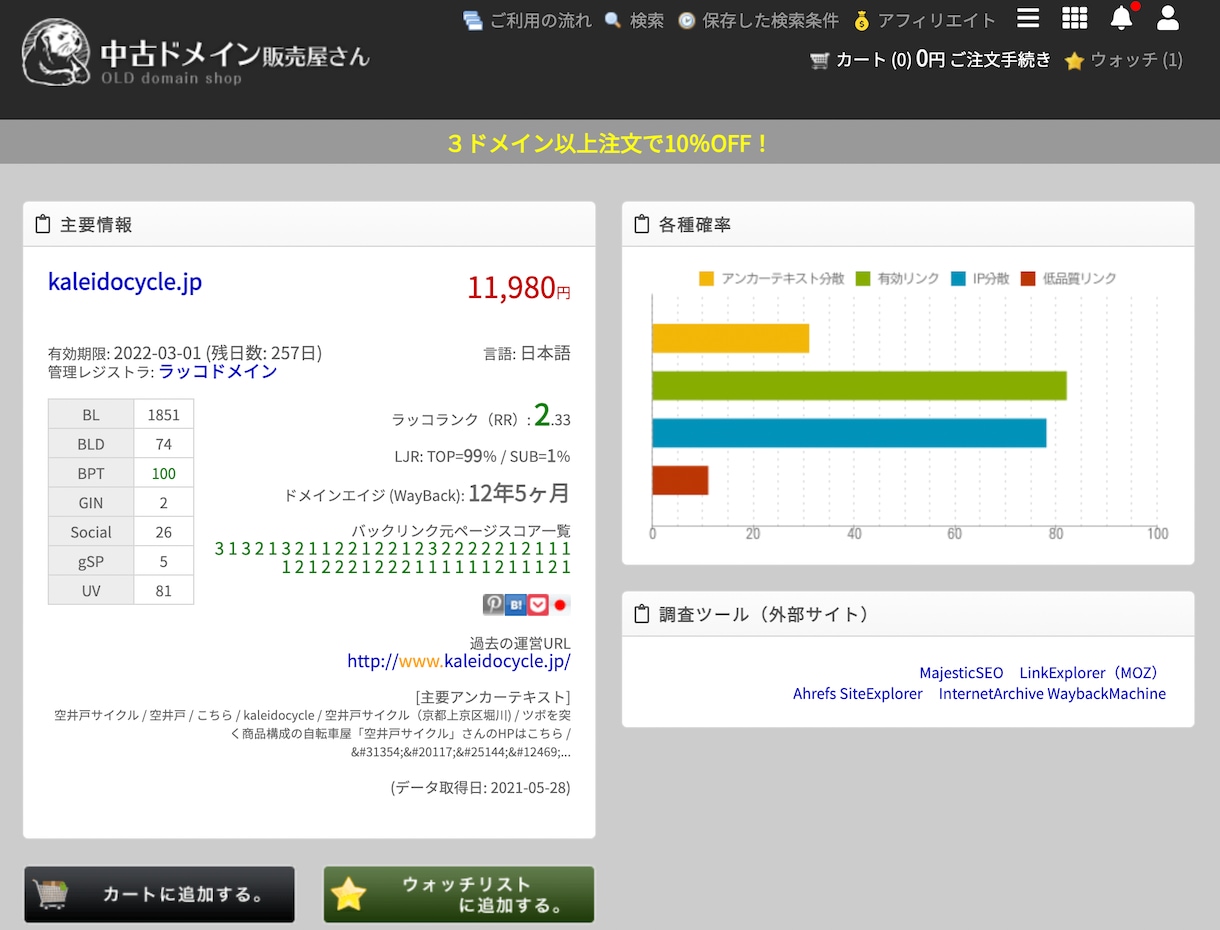
Task: Click the green 有効リンク bar in chart
Action: tap(859, 385)
